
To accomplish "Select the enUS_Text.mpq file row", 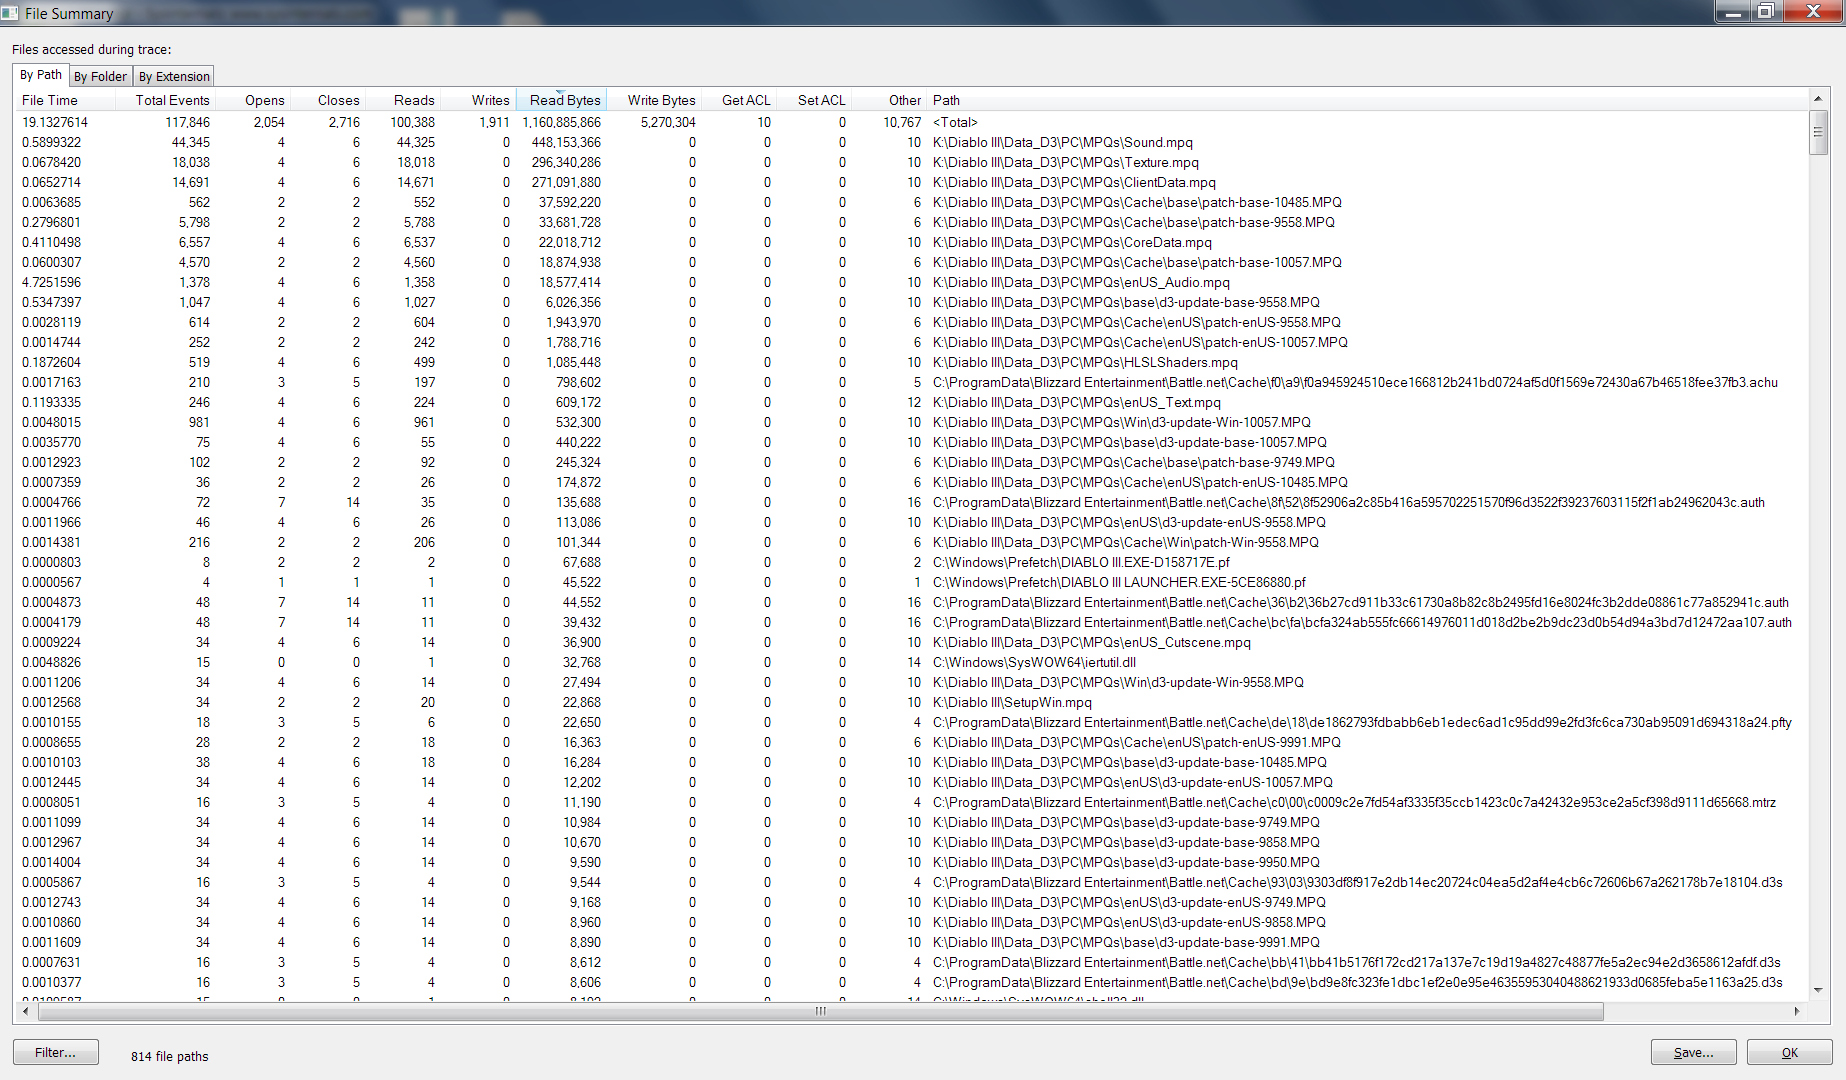I will pyautogui.click(x=912, y=402).
